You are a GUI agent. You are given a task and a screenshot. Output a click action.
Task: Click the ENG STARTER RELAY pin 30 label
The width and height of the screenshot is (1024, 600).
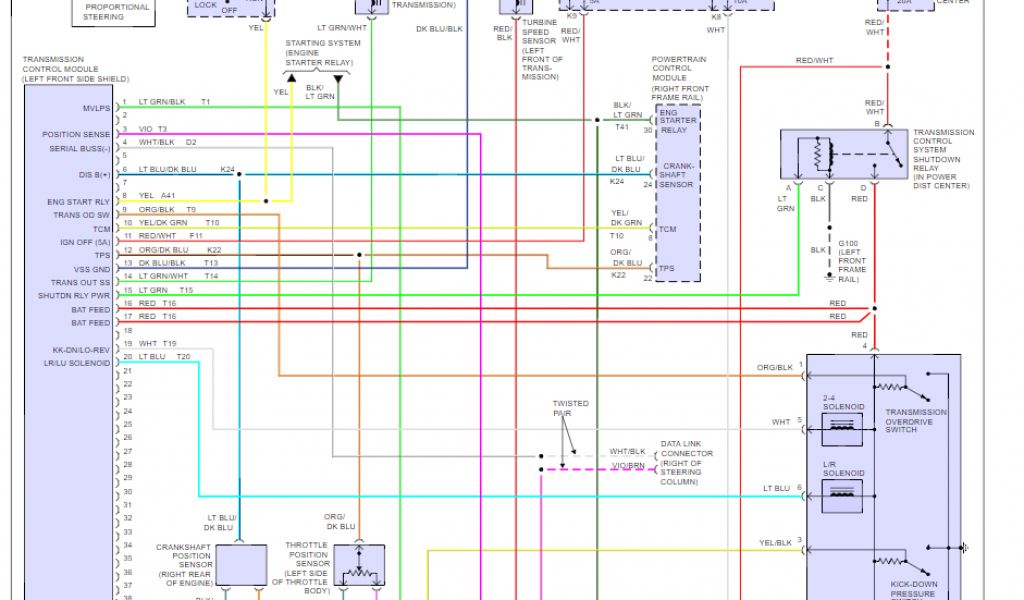coord(680,122)
